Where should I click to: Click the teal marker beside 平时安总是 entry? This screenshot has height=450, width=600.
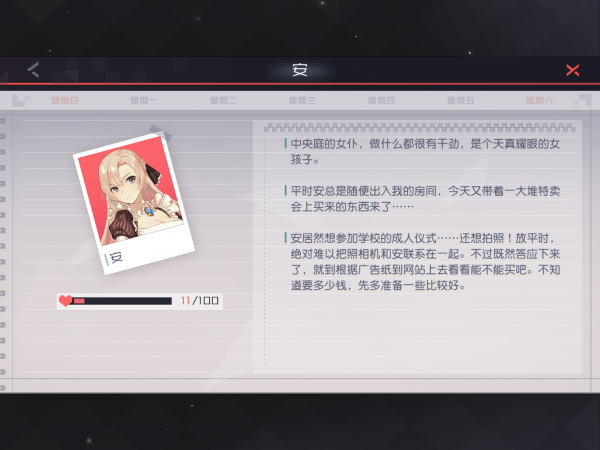click(x=285, y=190)
